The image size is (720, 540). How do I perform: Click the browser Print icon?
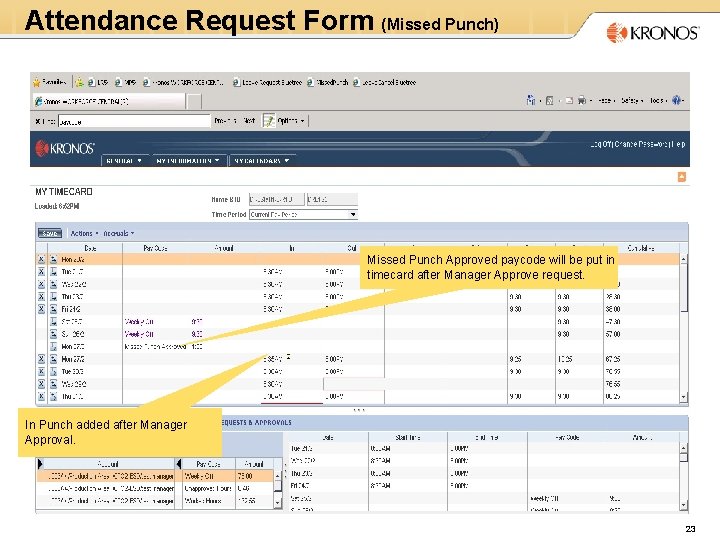click(582, 100)
